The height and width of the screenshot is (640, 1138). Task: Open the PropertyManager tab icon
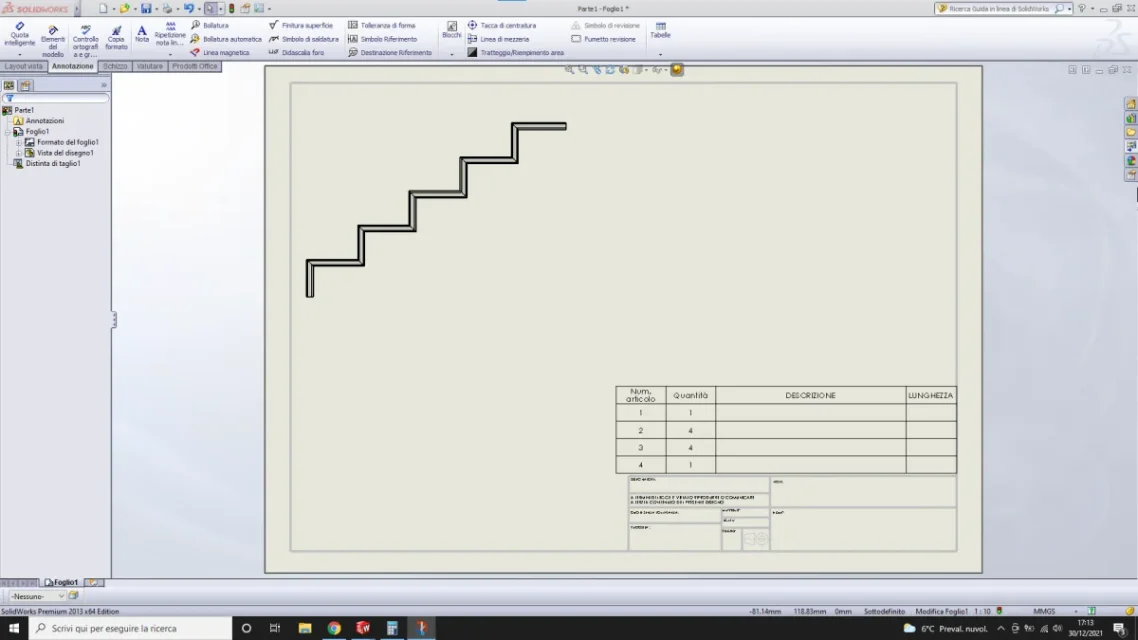pos(25,86)
